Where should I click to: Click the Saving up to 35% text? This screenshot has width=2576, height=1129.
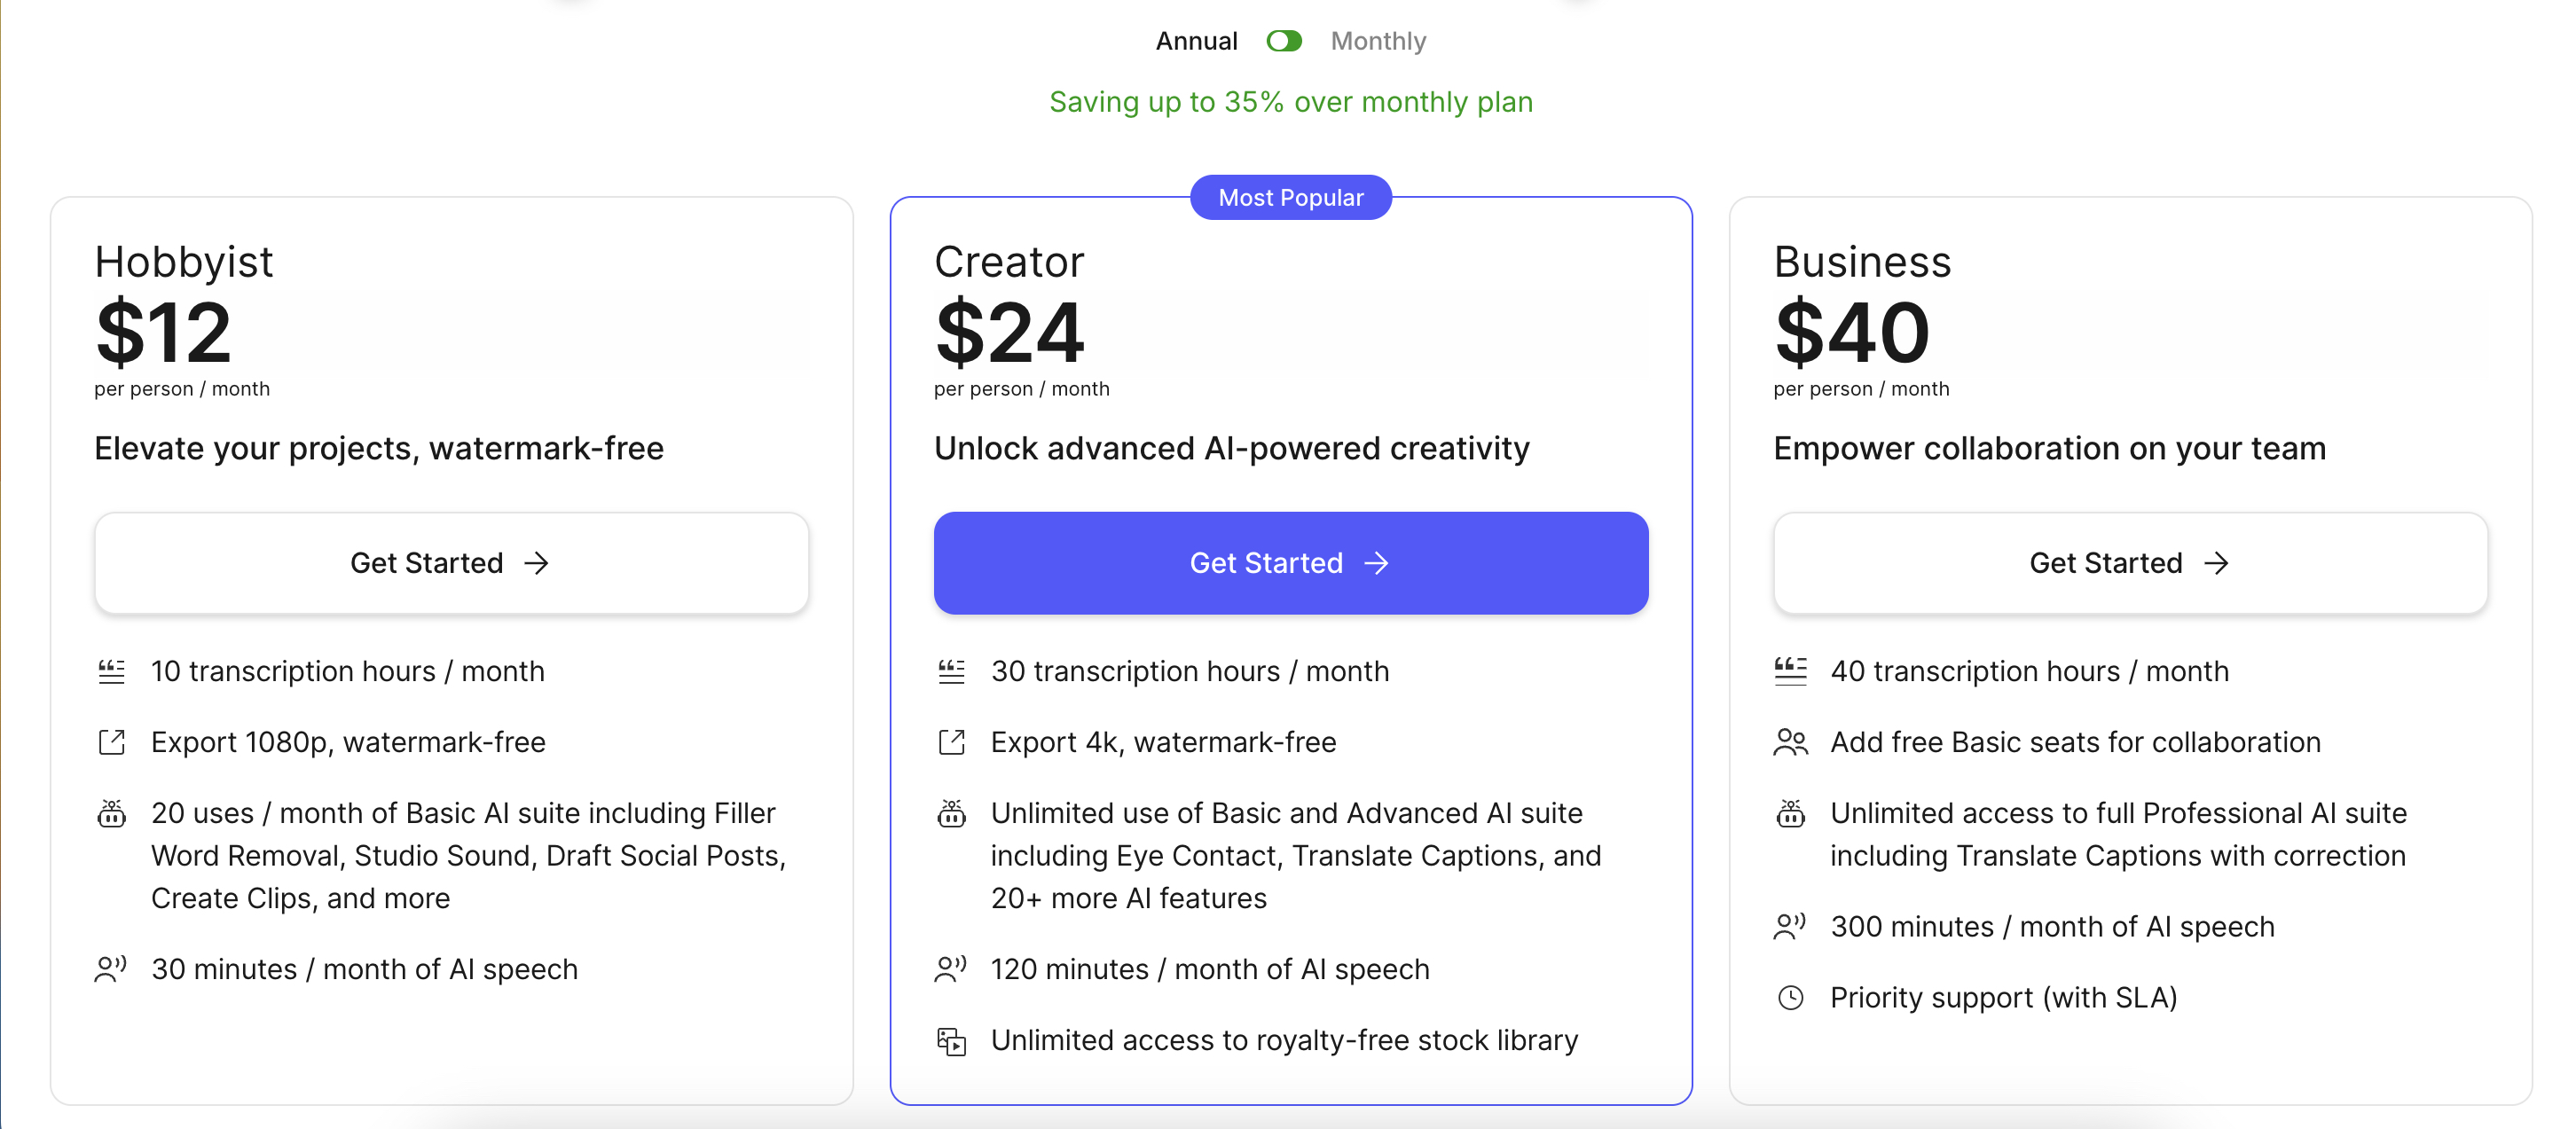coord(1290,102)
